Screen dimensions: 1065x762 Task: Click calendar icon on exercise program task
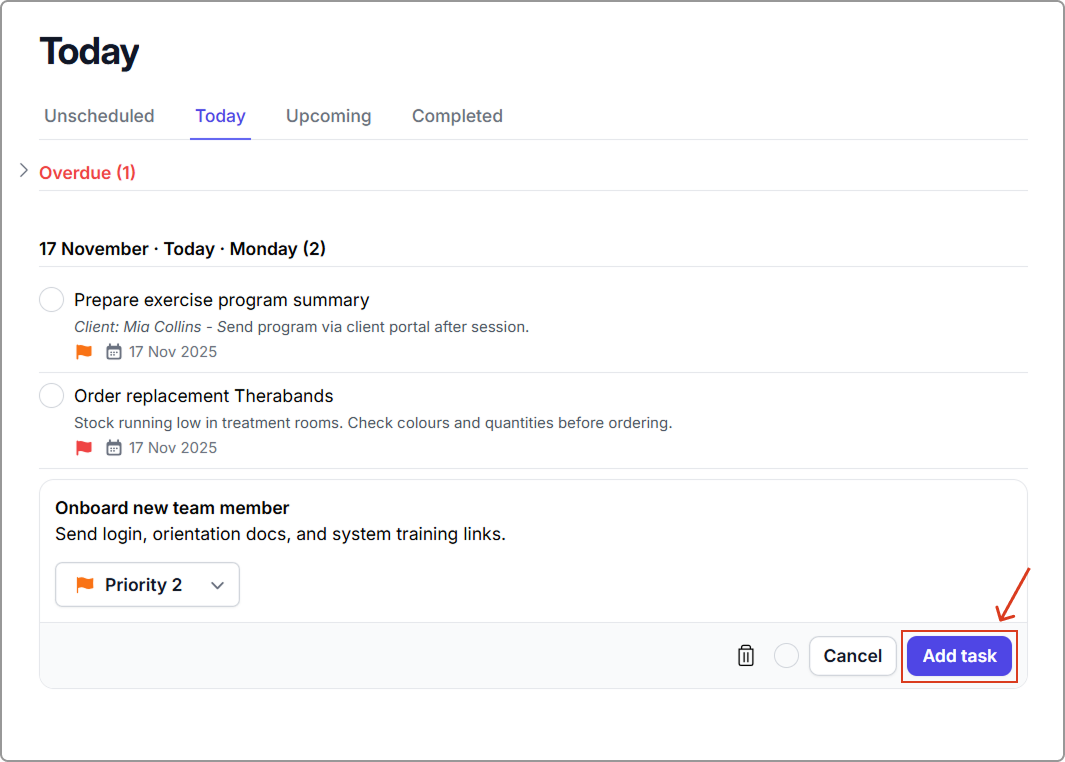click(114, 352)
